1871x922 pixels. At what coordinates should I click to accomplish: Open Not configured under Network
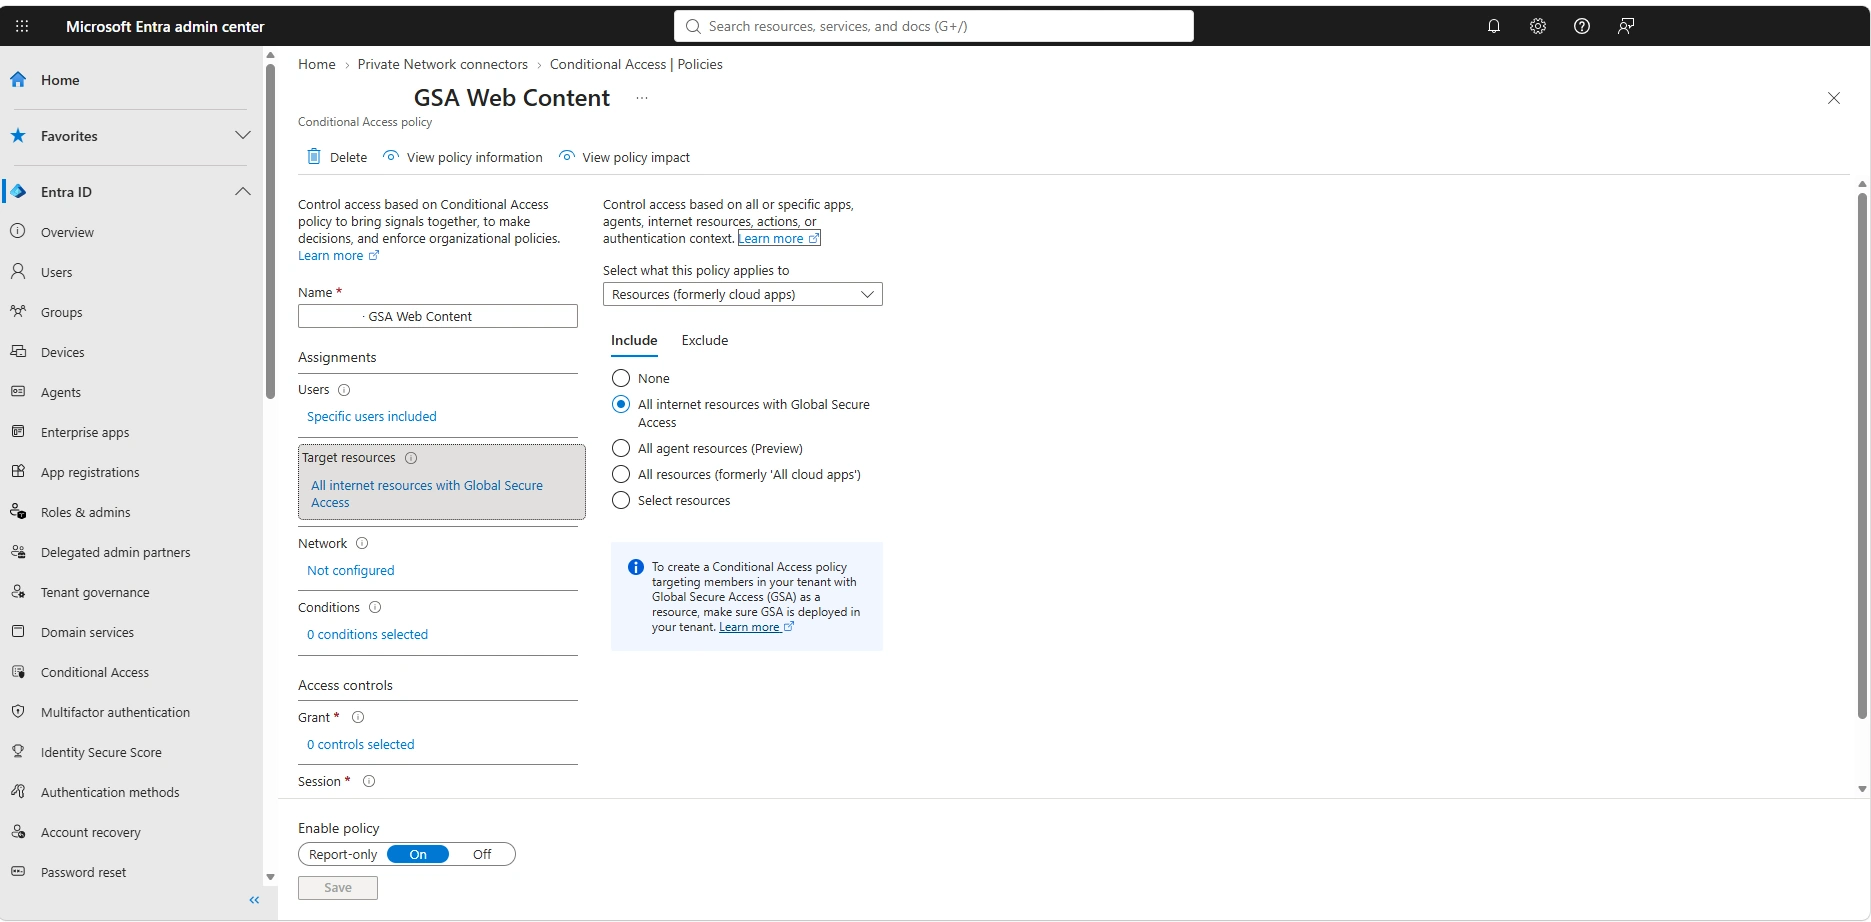click(x=351, y=570)
